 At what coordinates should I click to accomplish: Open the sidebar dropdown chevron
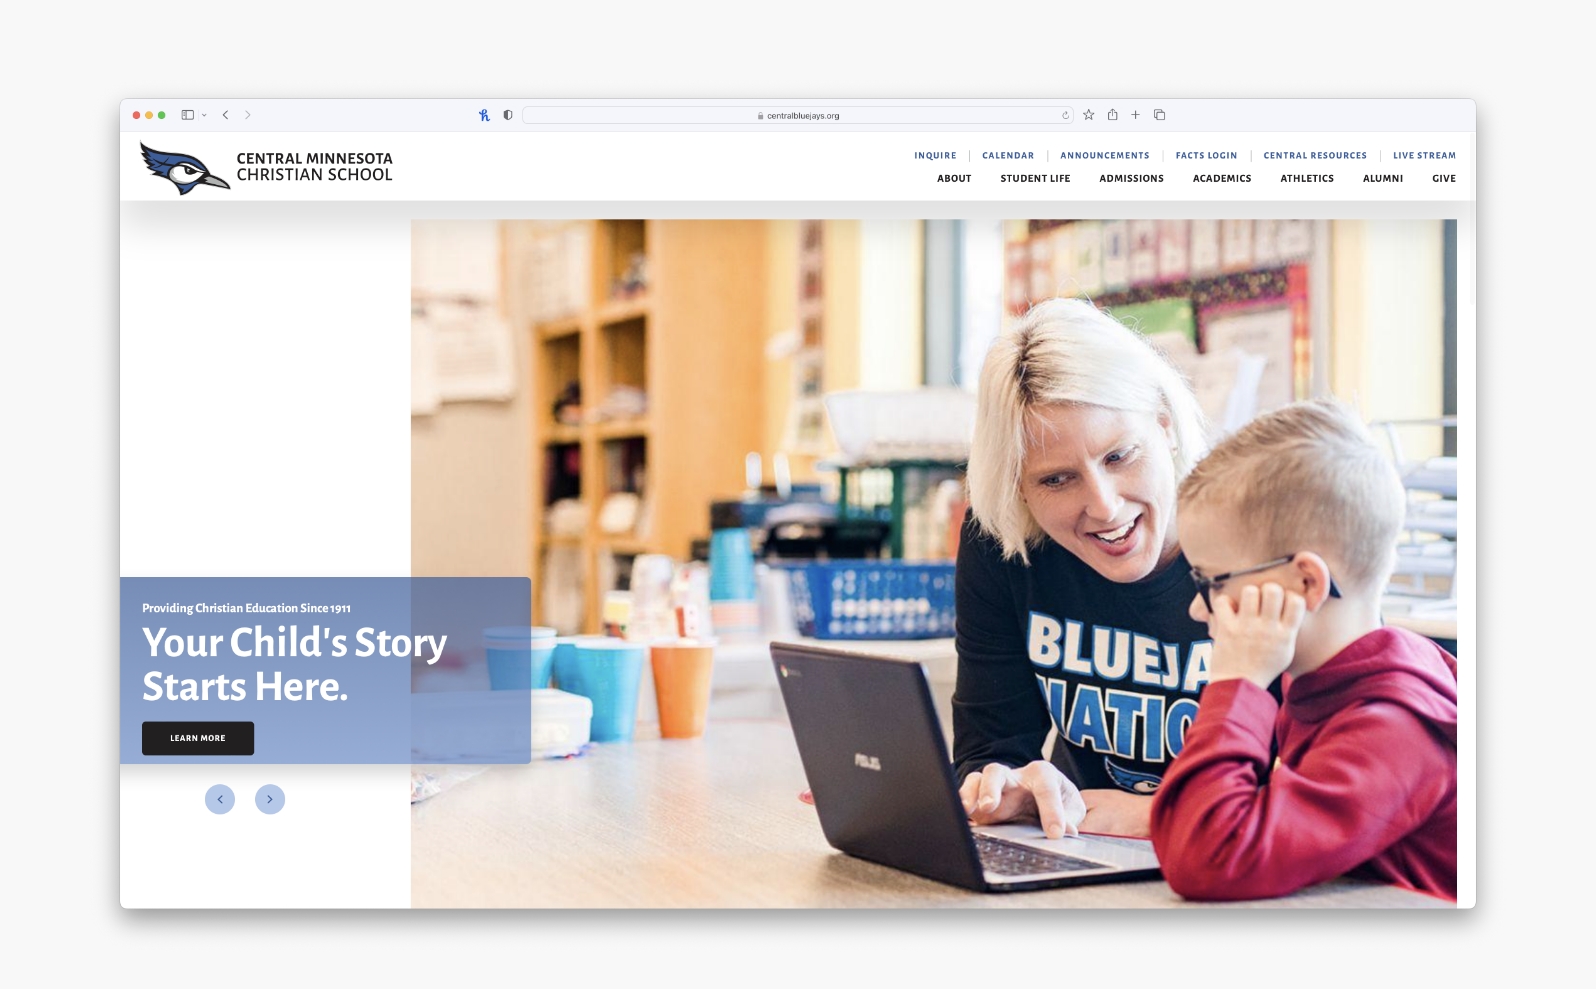pos(204,115)
